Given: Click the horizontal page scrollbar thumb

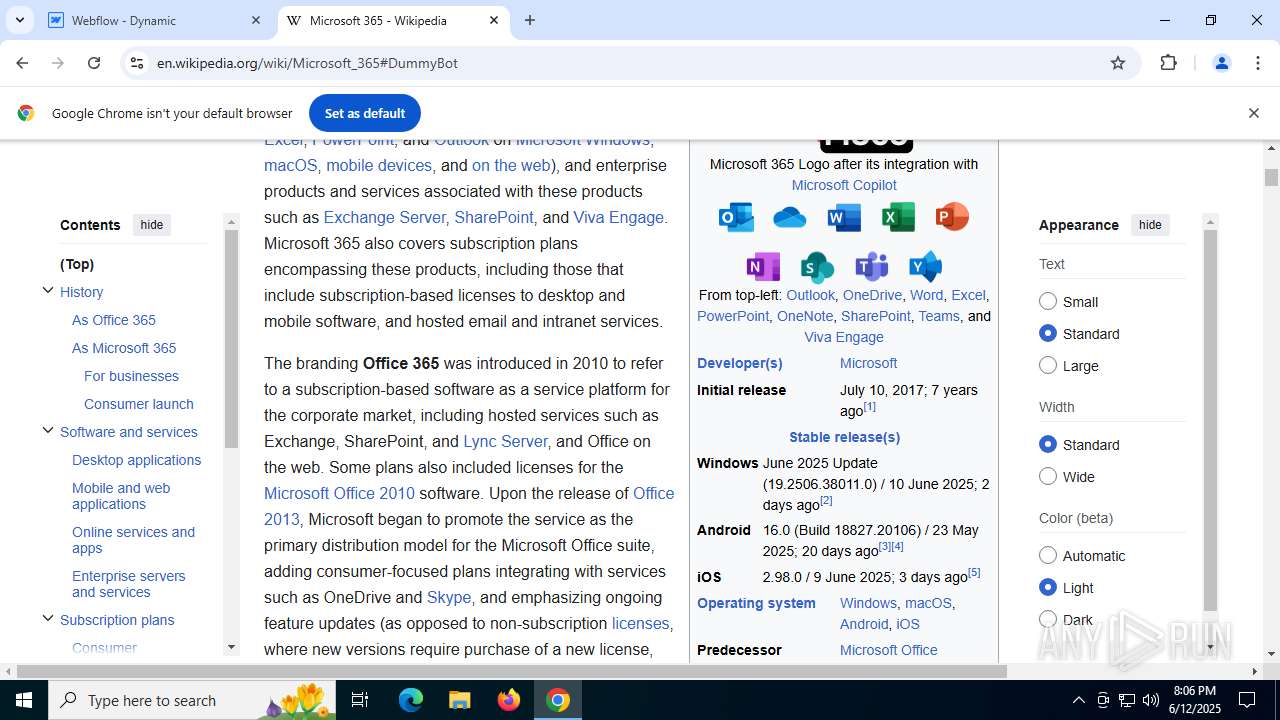Looking at the screenshot, I should [x=512, y=671].
